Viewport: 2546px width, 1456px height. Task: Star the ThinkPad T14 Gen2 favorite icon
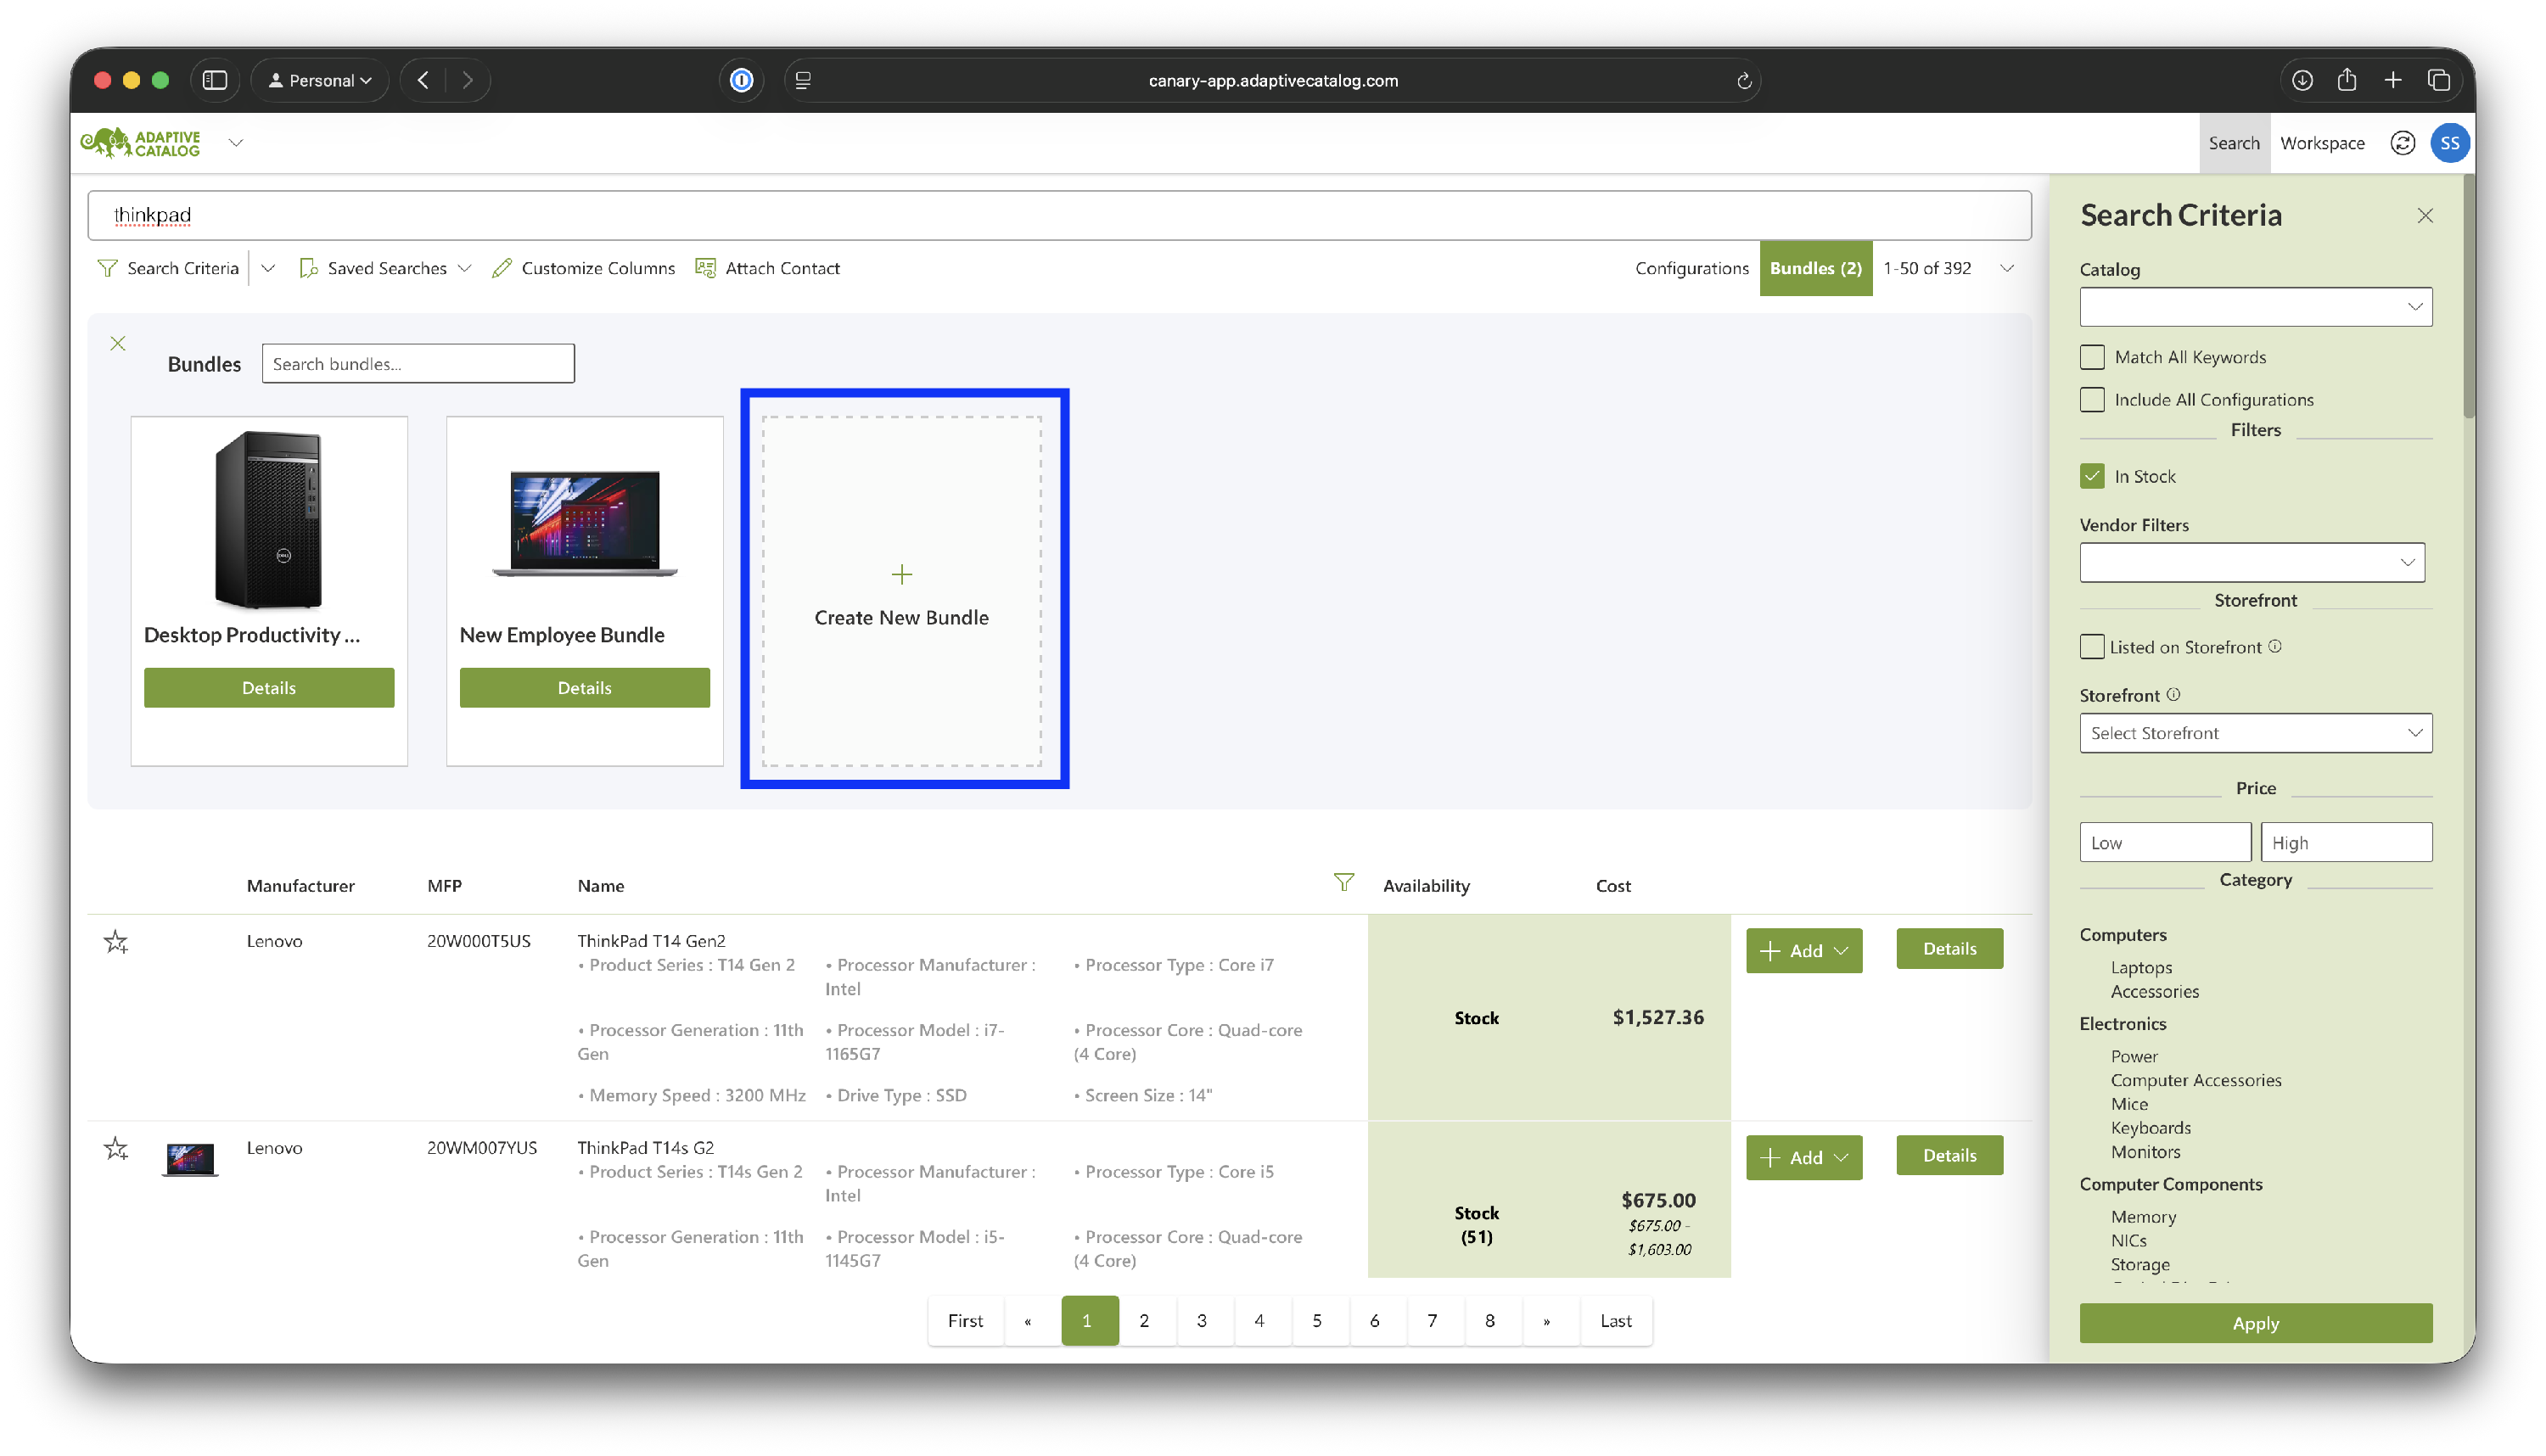[116, 942]
